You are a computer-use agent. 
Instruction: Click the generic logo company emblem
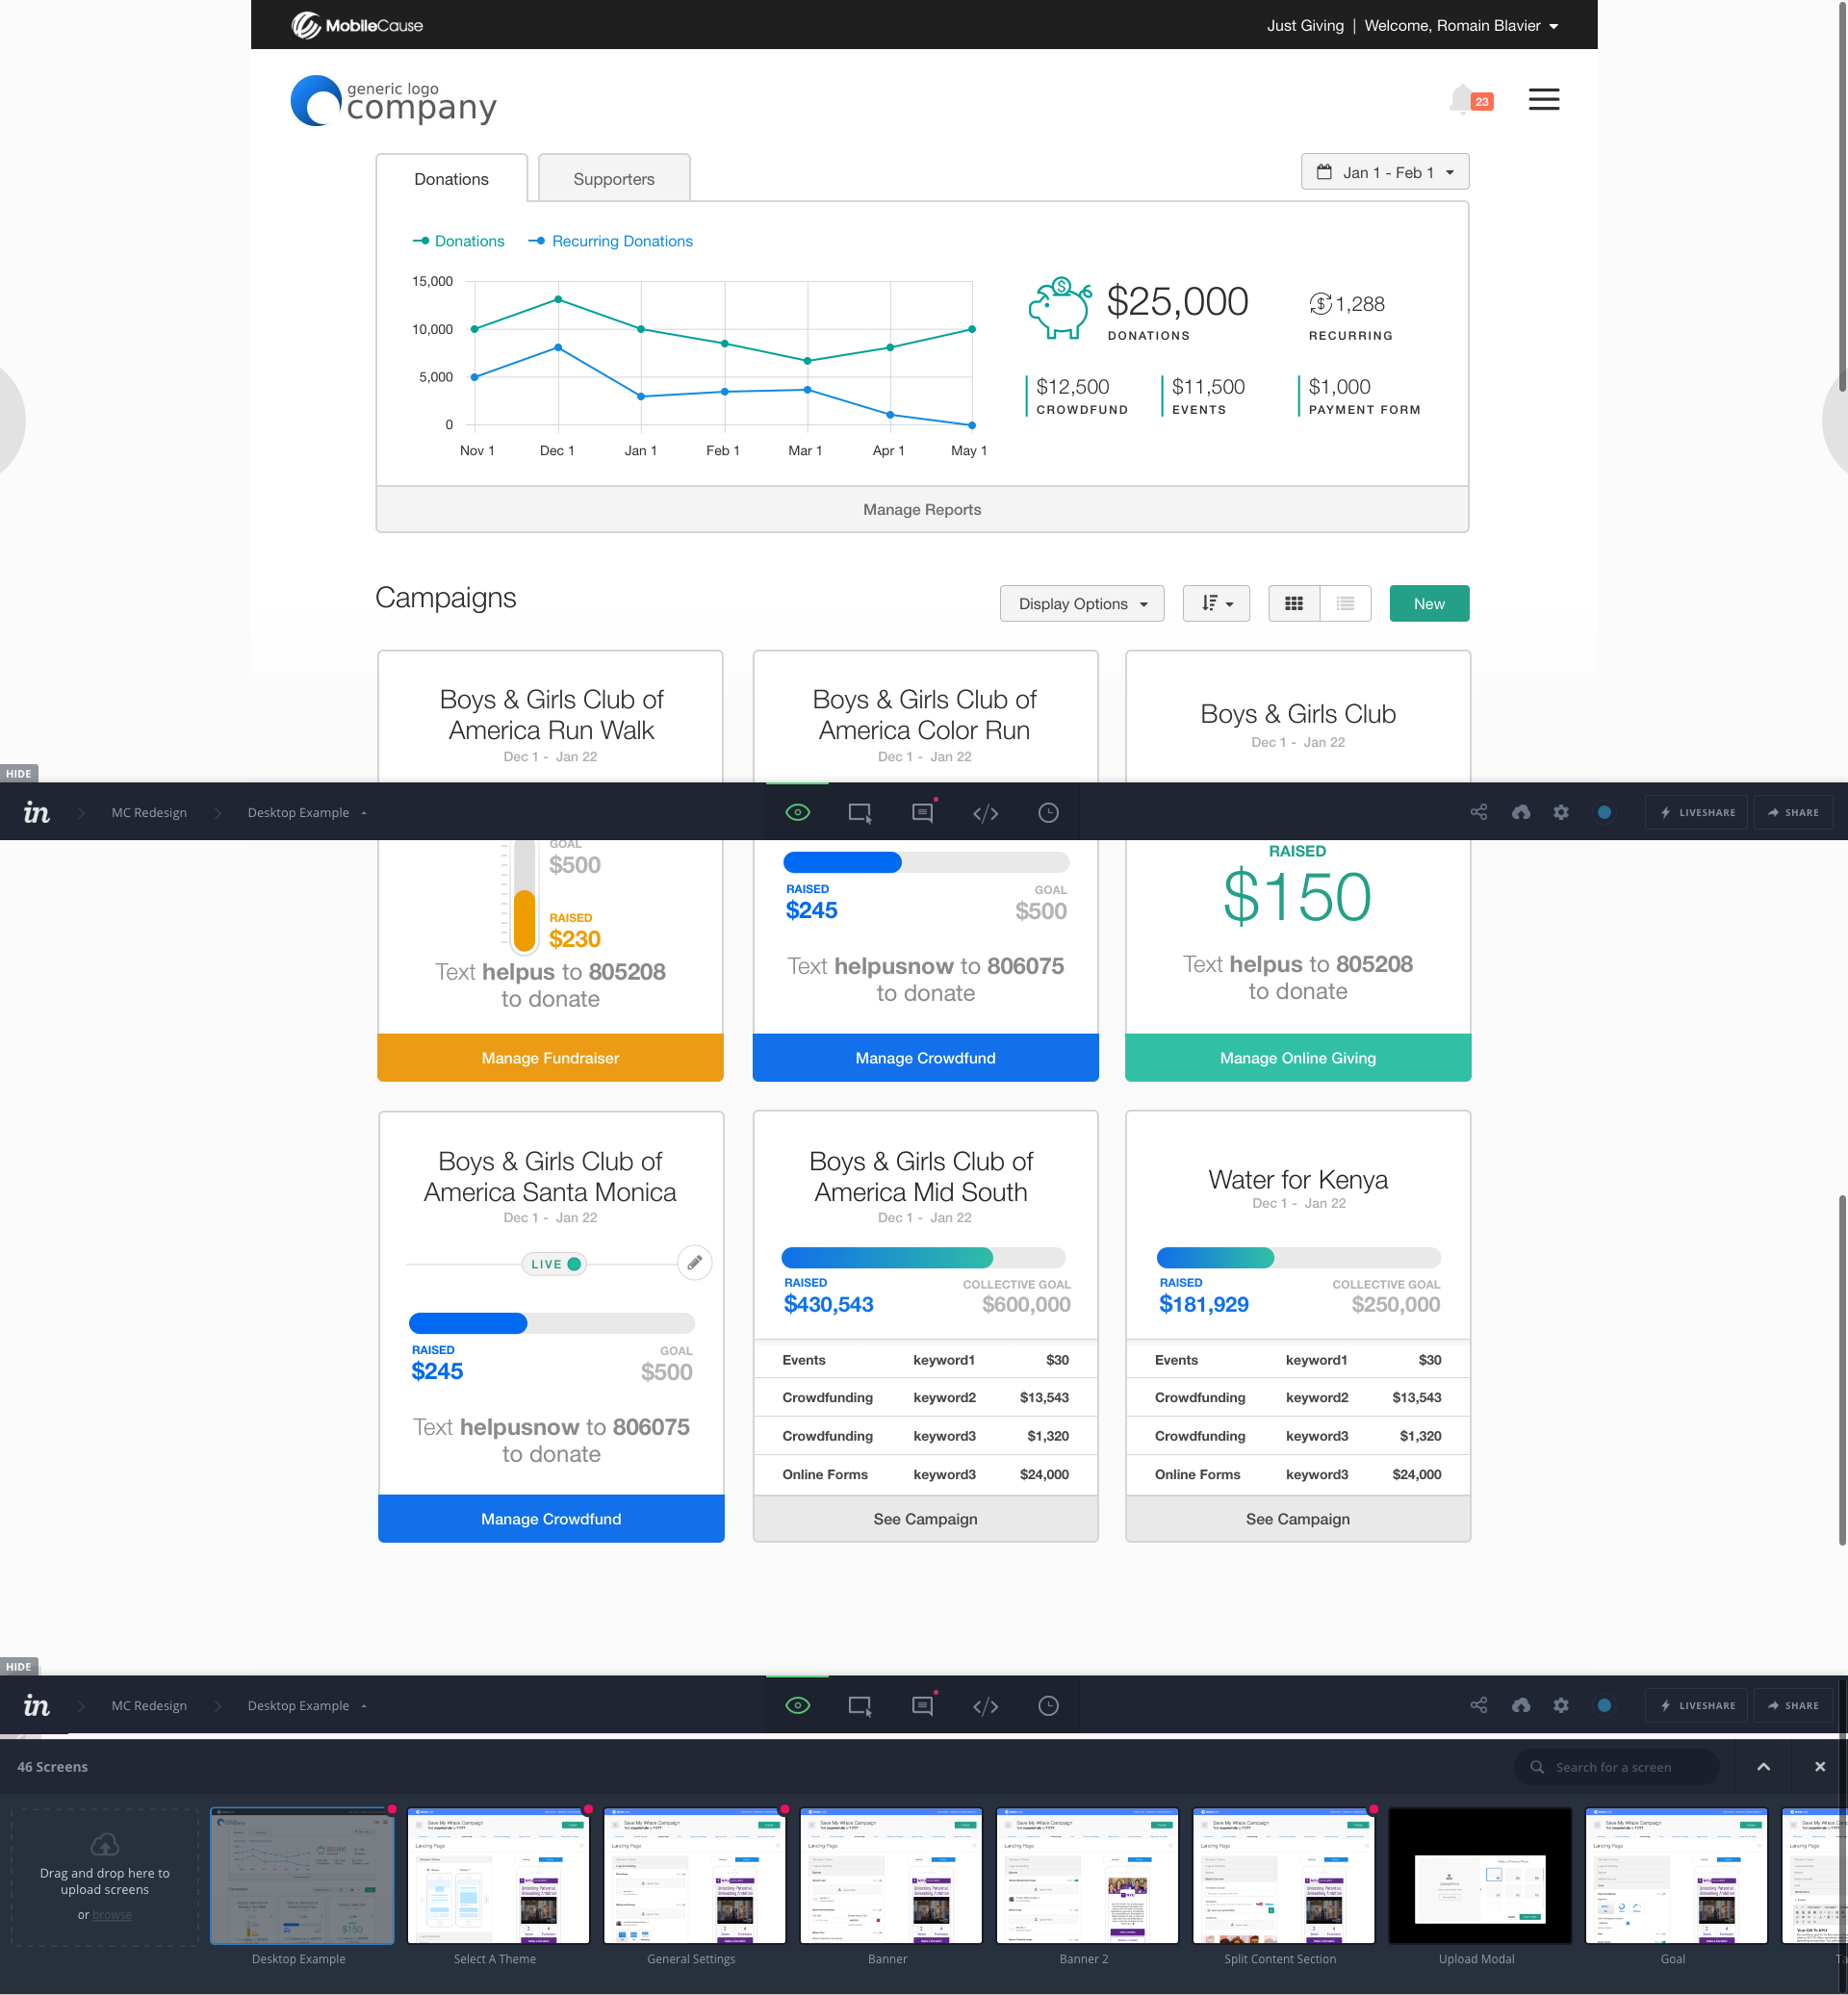pos(393,101)
